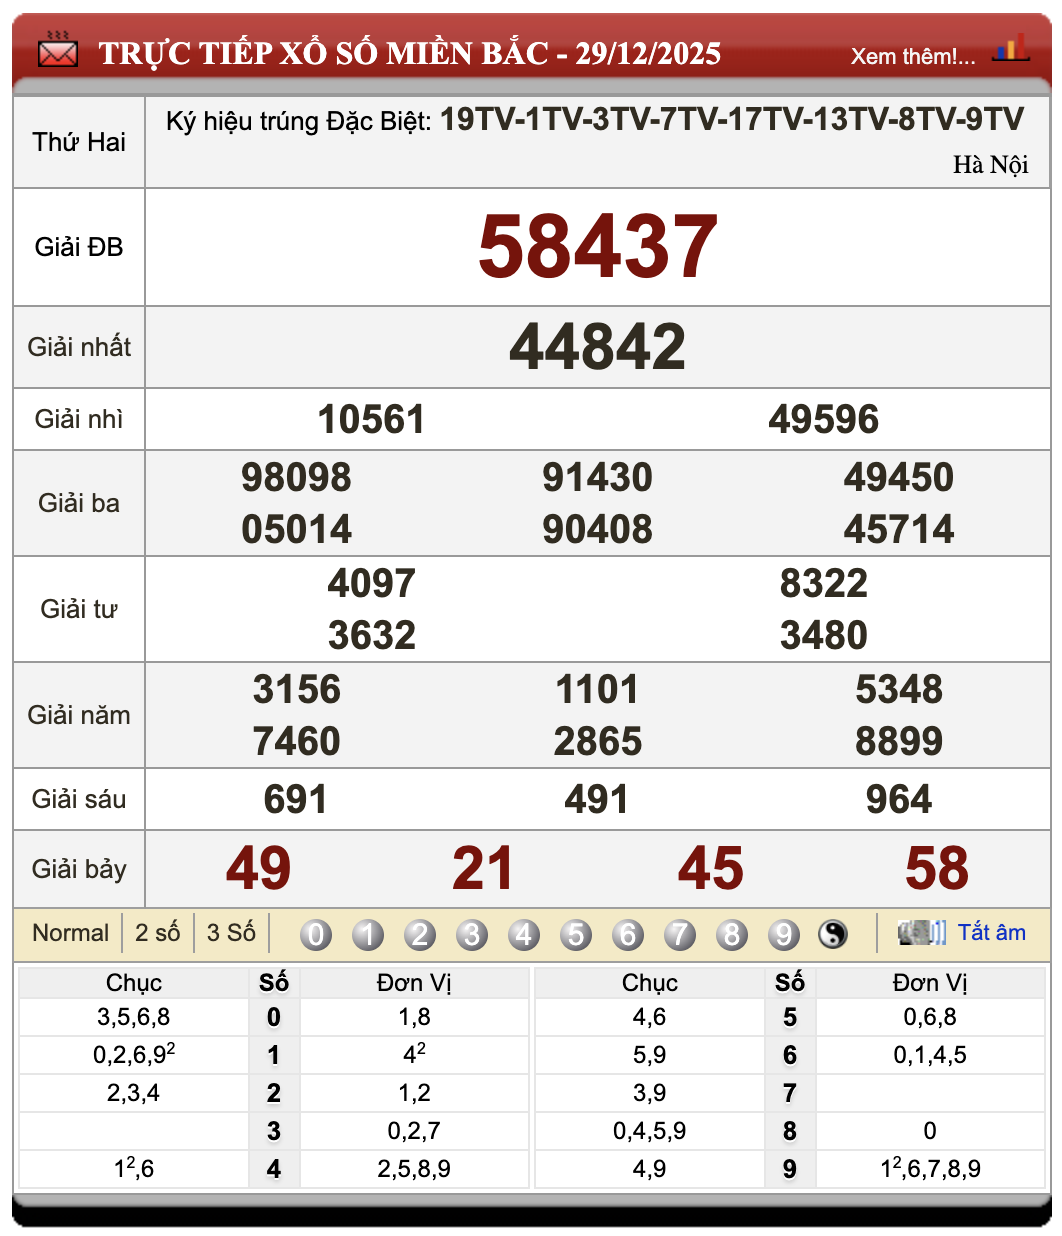Click the envelope mail icon in header

click(x=57, y=51)
